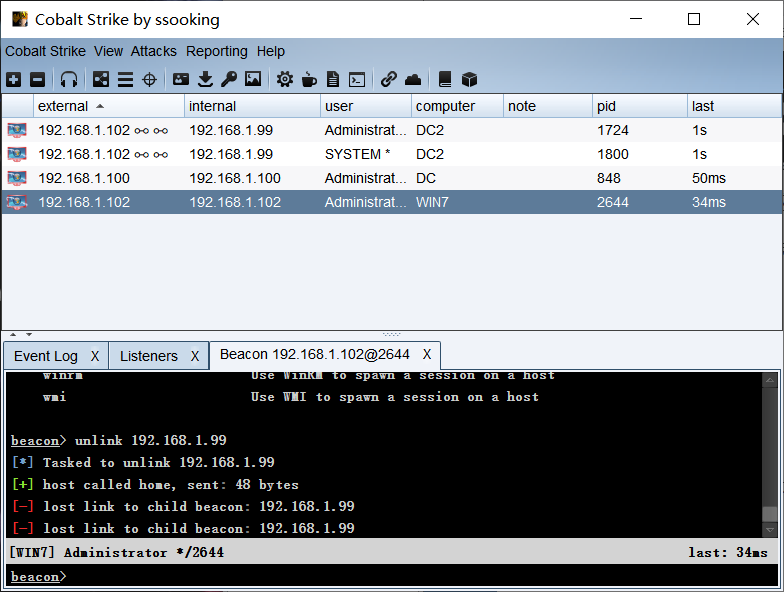Sort by the user column header
Viewport: 784px width, 592px height.
366,106
